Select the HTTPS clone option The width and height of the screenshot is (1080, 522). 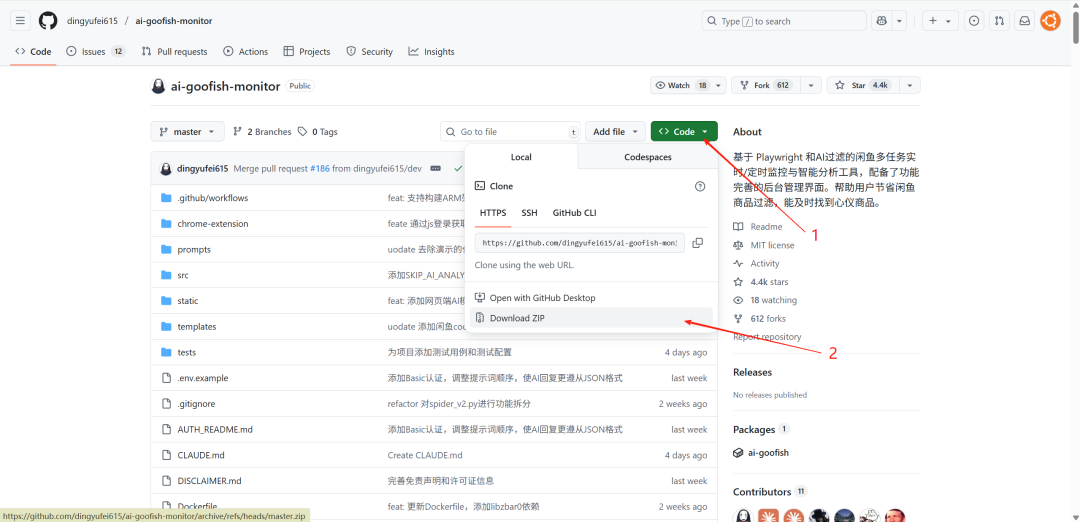[493, 213]
